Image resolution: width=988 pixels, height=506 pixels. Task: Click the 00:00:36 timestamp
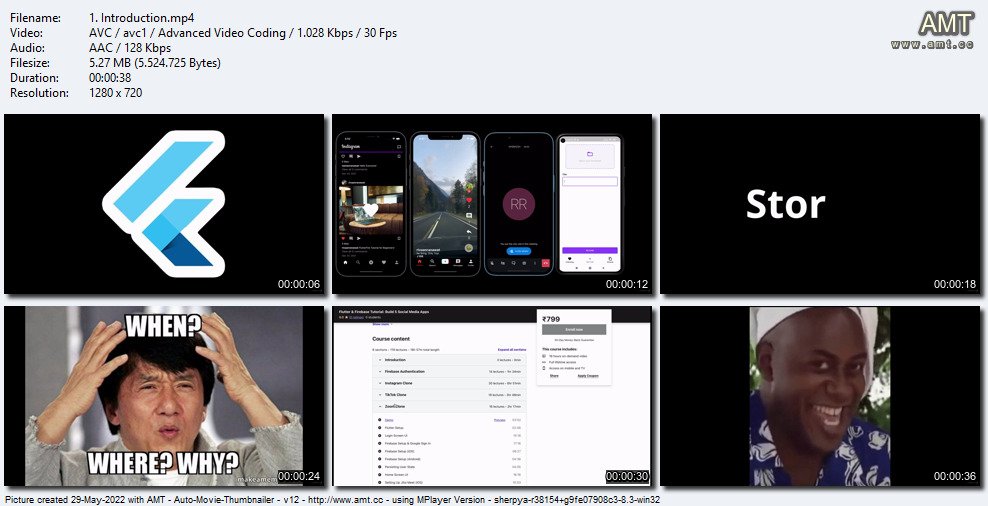click(955, 476)
